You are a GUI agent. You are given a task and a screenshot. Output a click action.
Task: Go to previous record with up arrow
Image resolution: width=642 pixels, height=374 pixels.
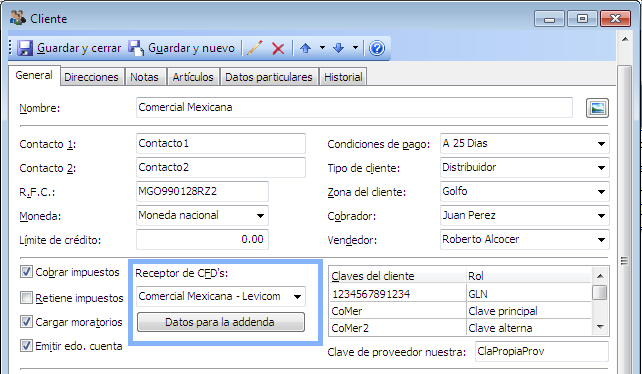point(305,48)
